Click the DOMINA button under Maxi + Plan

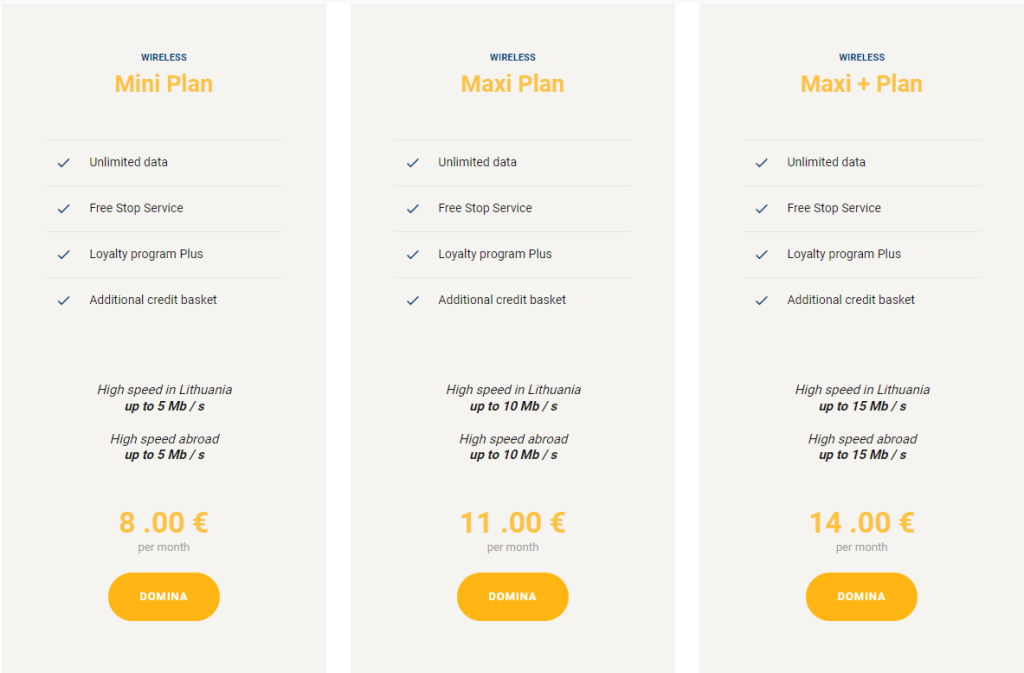coord(861,596)
